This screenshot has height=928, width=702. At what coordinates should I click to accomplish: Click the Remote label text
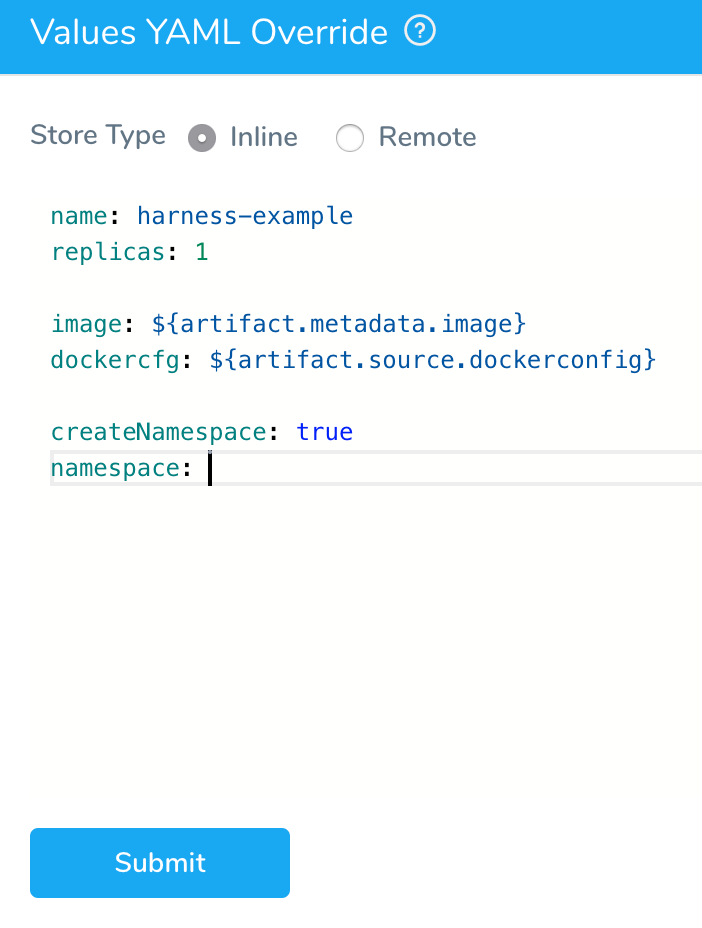(427, 137)
